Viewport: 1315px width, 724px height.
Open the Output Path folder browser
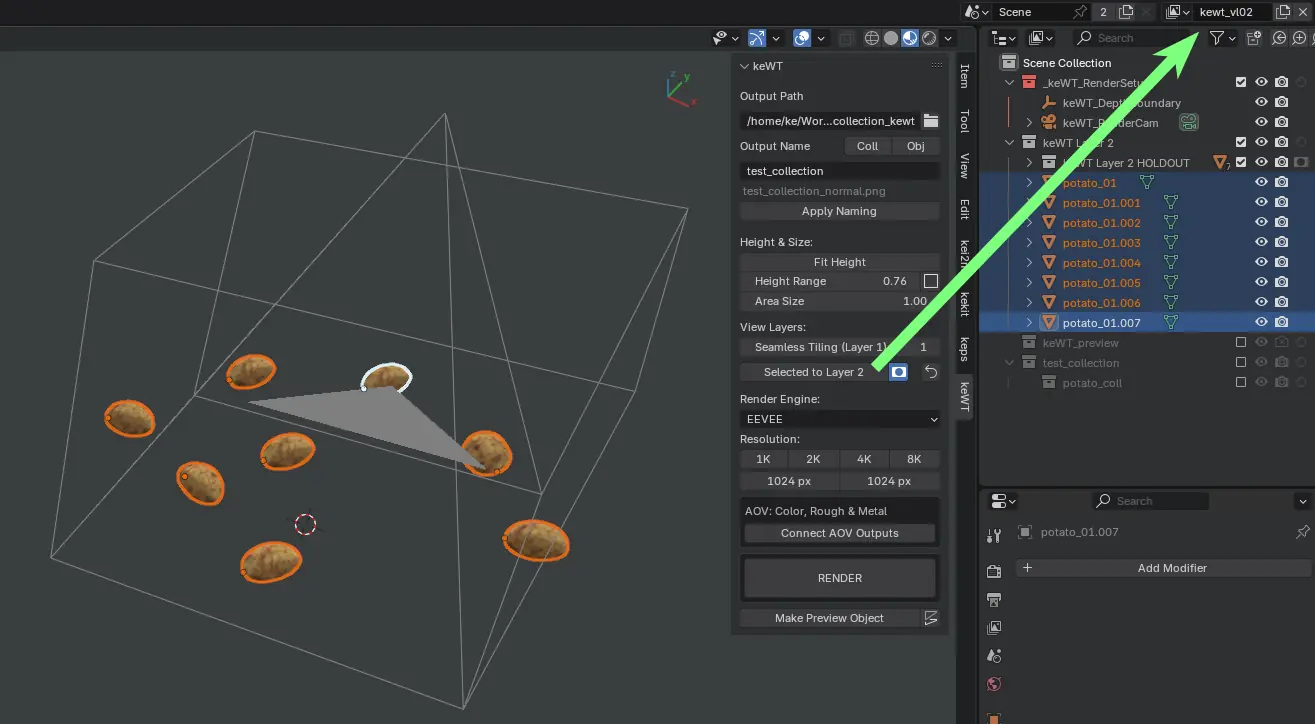pyautogui.click(x=930, y=121)
